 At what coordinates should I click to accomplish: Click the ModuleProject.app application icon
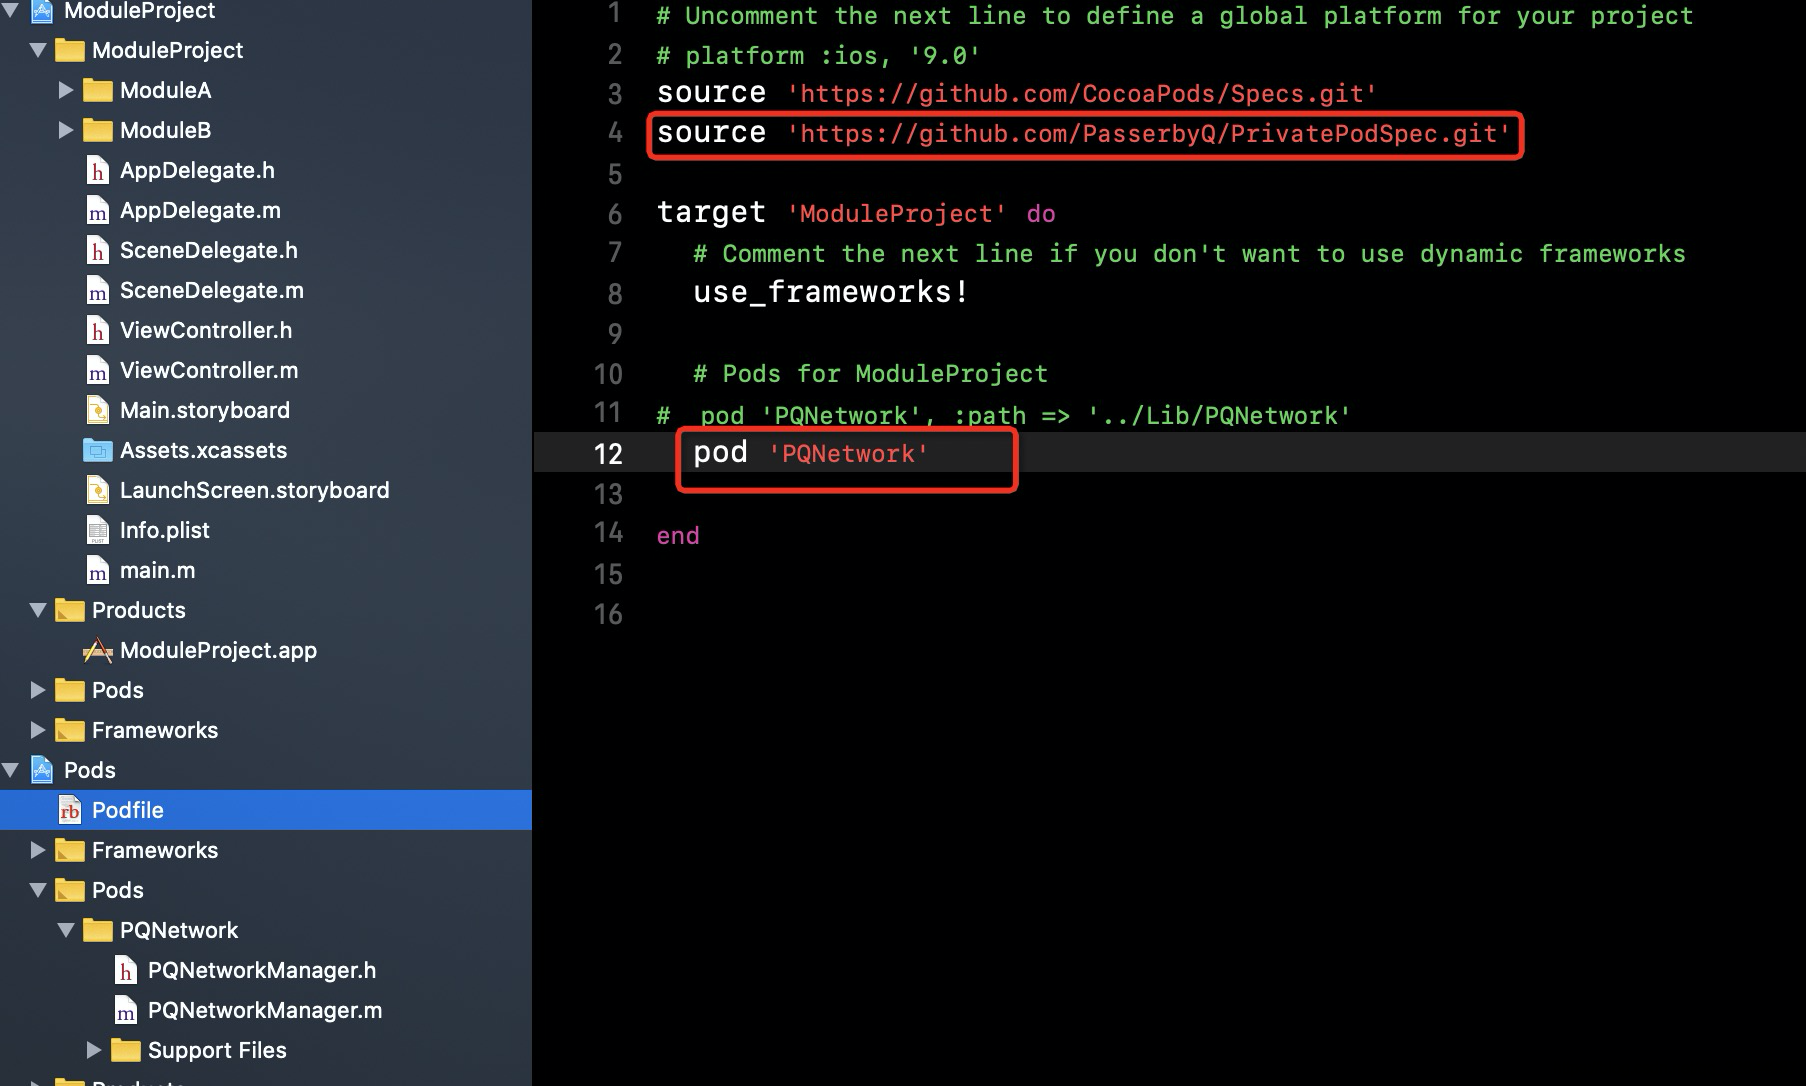click(97, 650)
